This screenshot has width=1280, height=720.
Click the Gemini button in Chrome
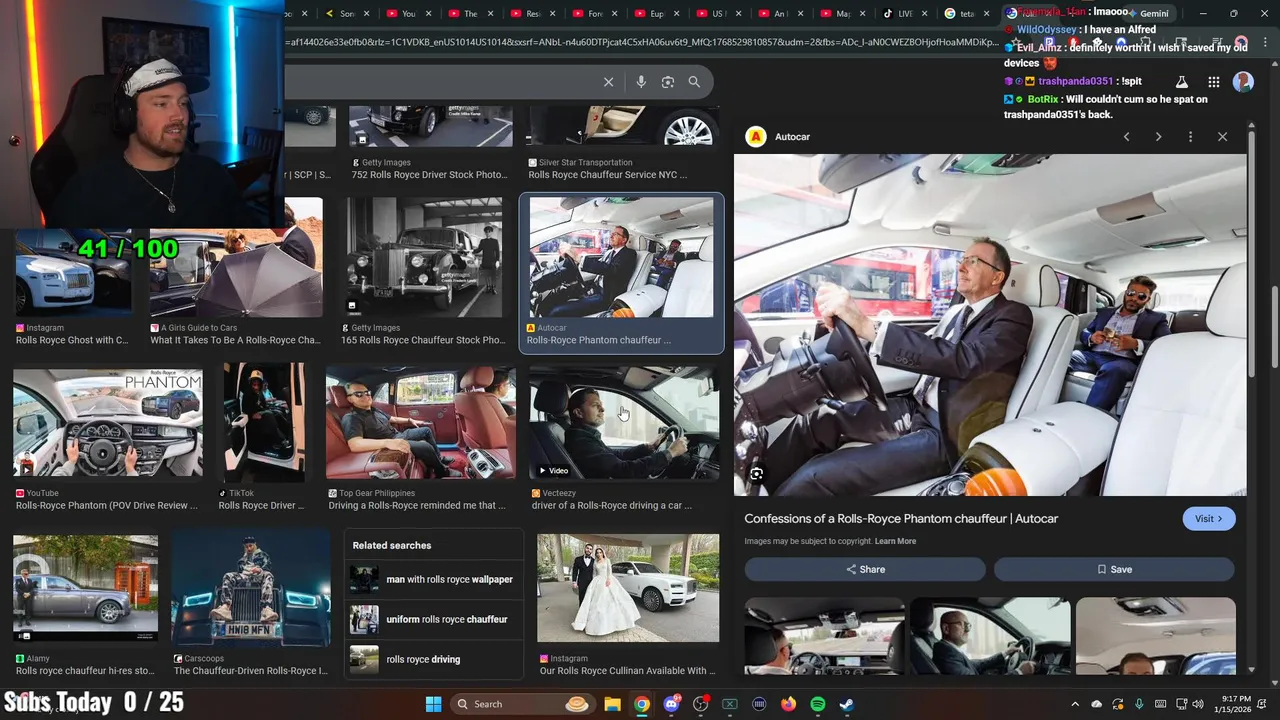pyautogui.click(x=1148, y=13)
